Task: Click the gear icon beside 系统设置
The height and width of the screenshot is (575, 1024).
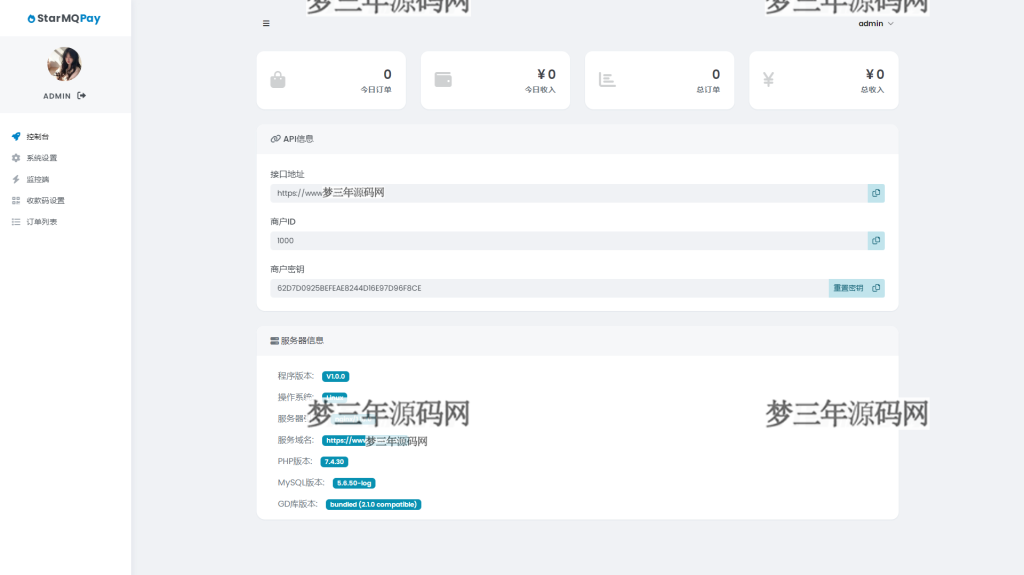Action: pyautogui.click(x=16, y=158)
